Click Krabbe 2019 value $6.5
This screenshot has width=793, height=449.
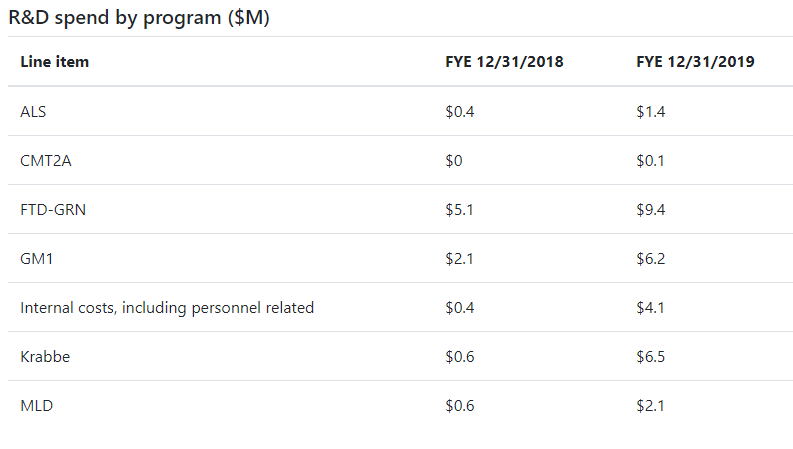(x=651, y=357)
